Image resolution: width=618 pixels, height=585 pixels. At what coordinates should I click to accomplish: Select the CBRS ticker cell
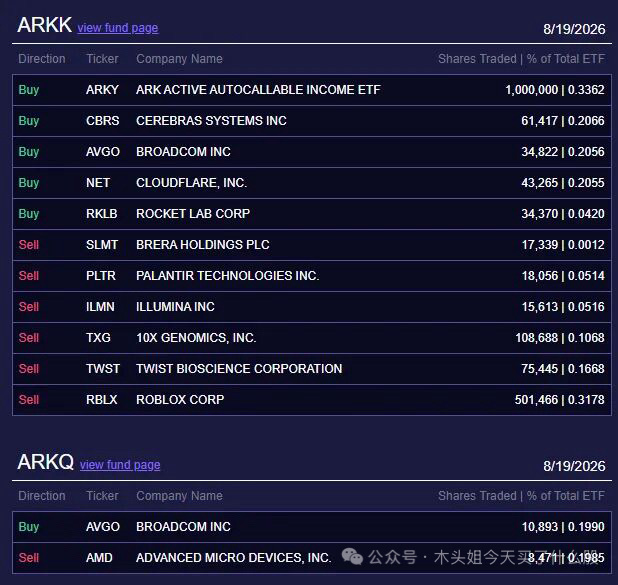[x=102, y=121]
